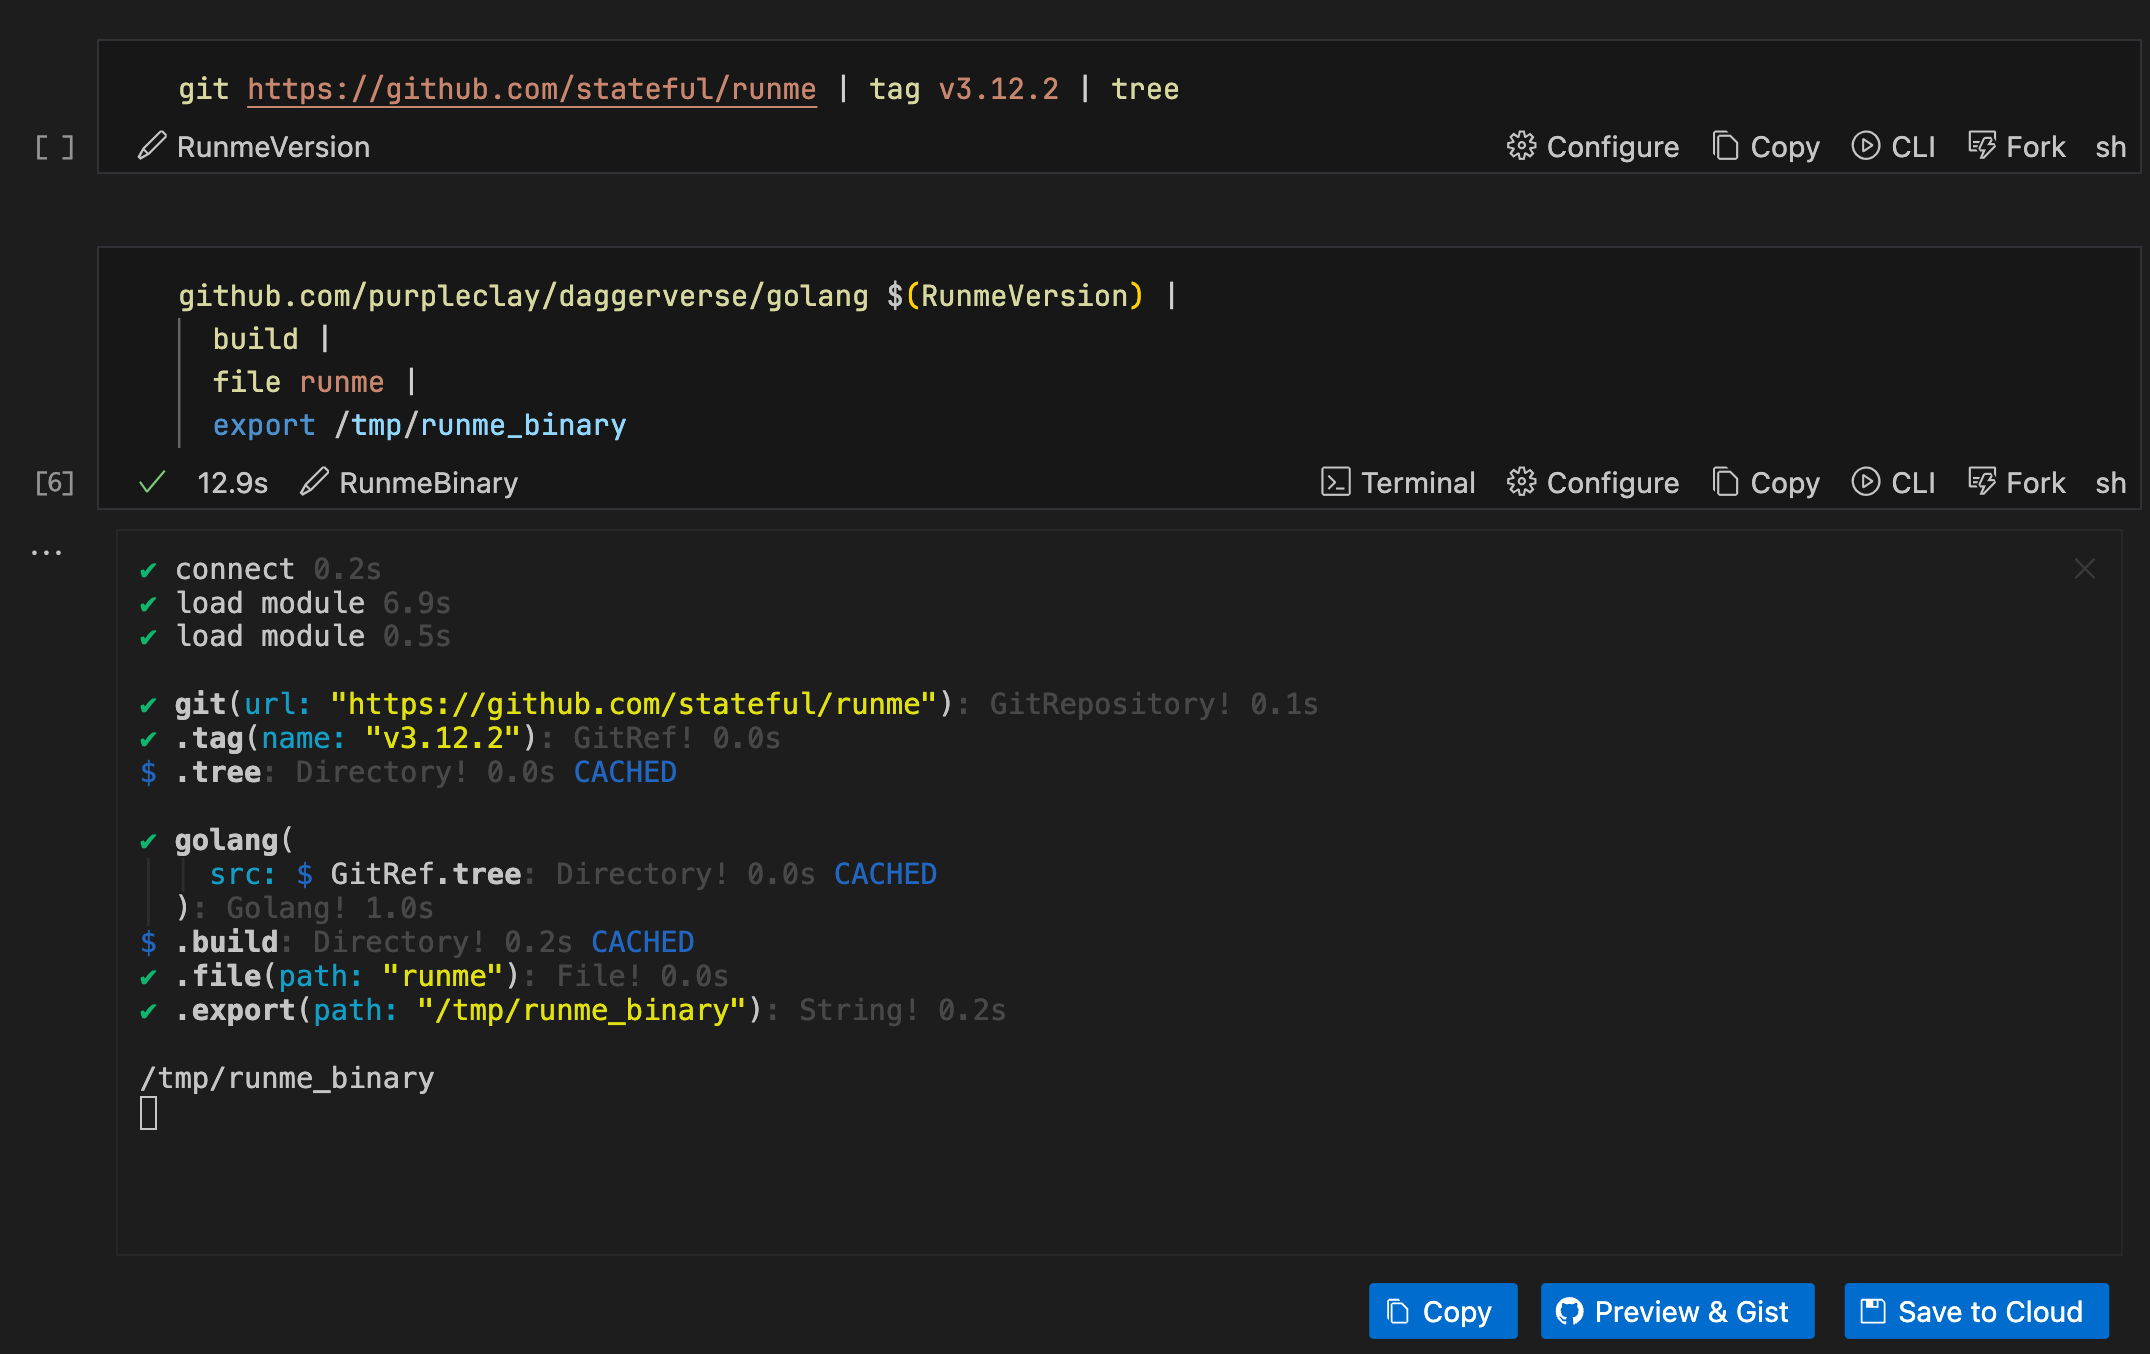Dismiss the output panel with the X
The image size is (2150, 1354).
coord(2085,568)
